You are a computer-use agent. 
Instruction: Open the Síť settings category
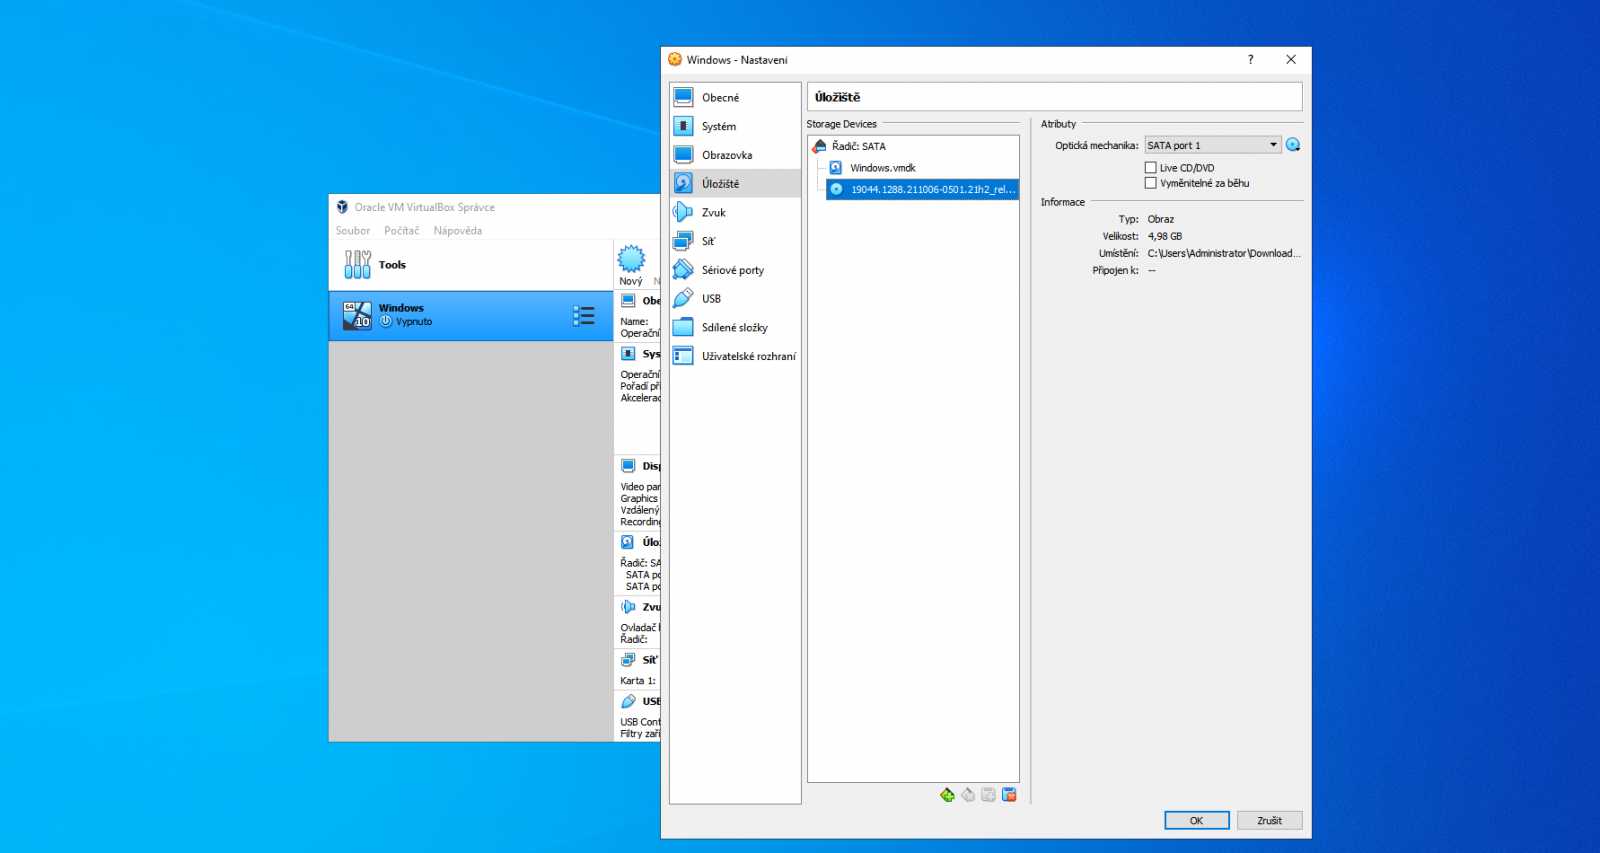735,241
